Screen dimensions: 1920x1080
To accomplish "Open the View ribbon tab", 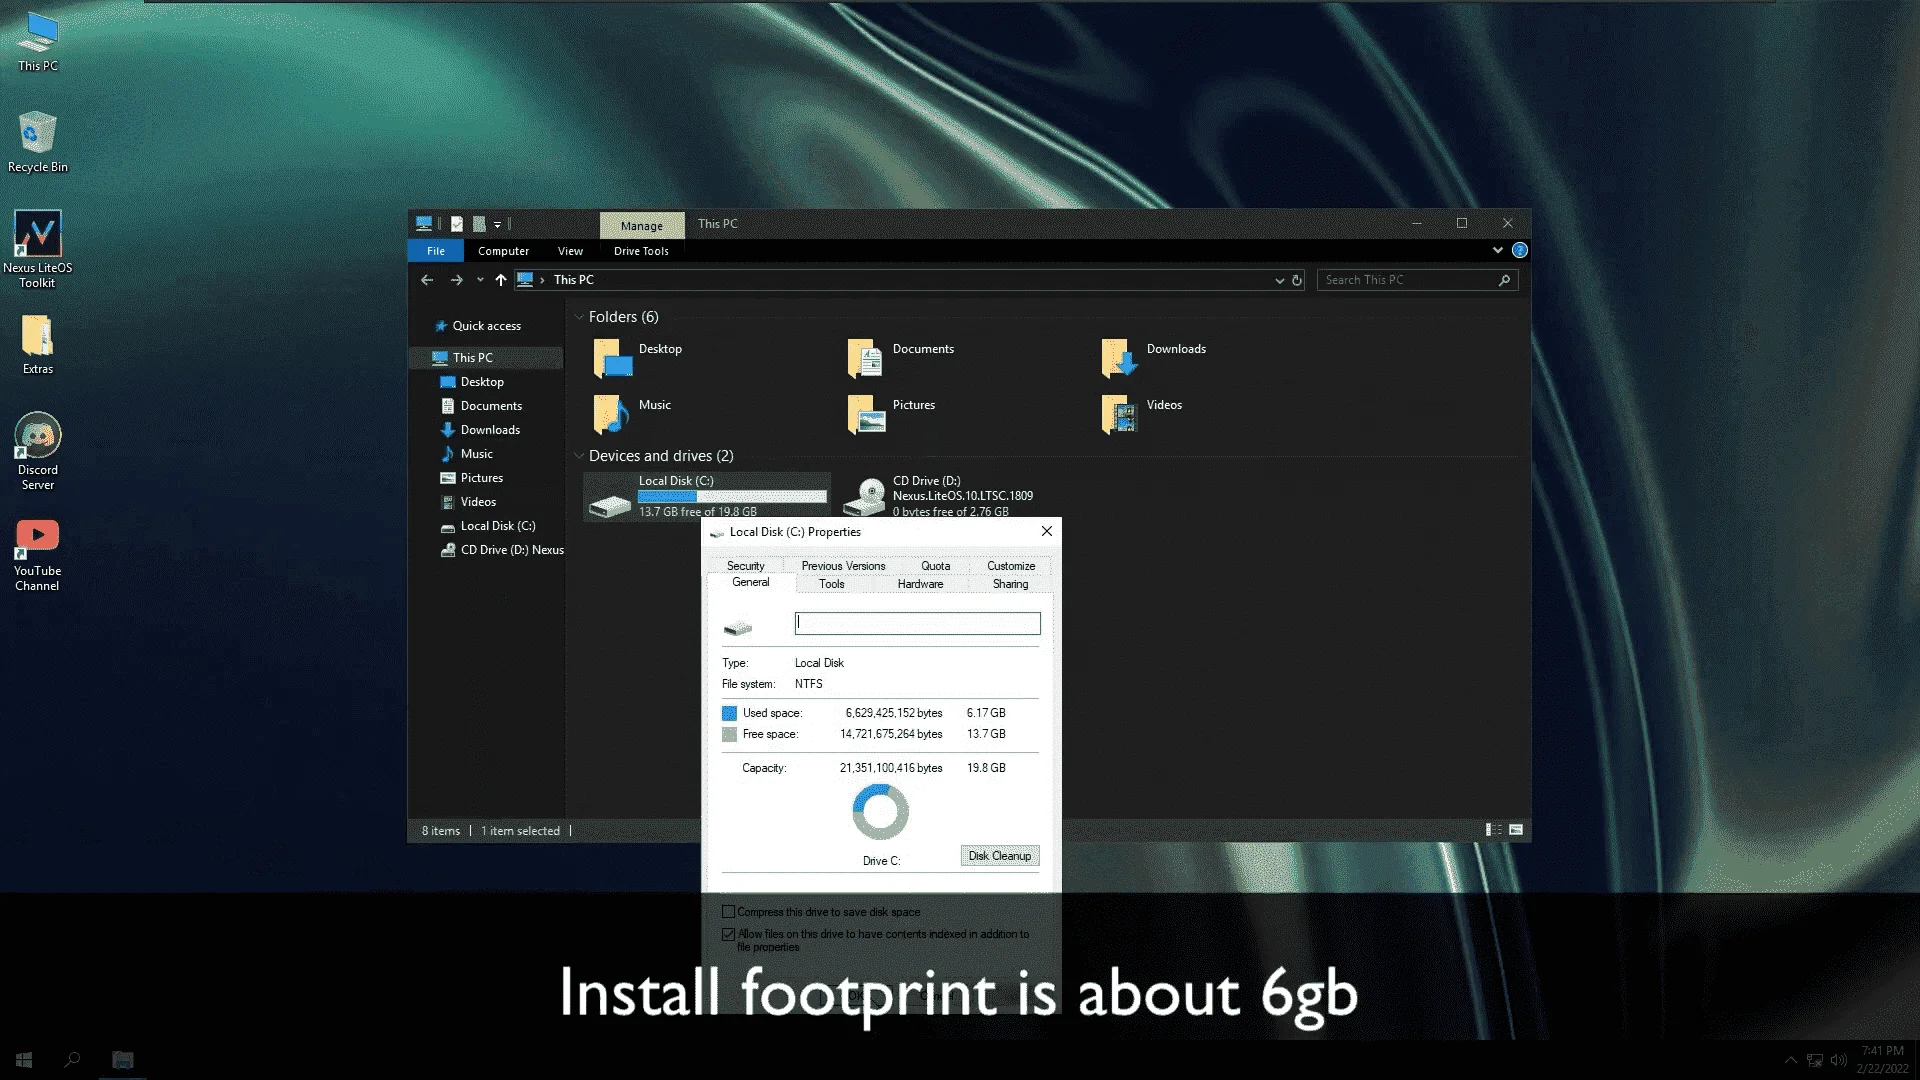I will [x=570, y=251].
